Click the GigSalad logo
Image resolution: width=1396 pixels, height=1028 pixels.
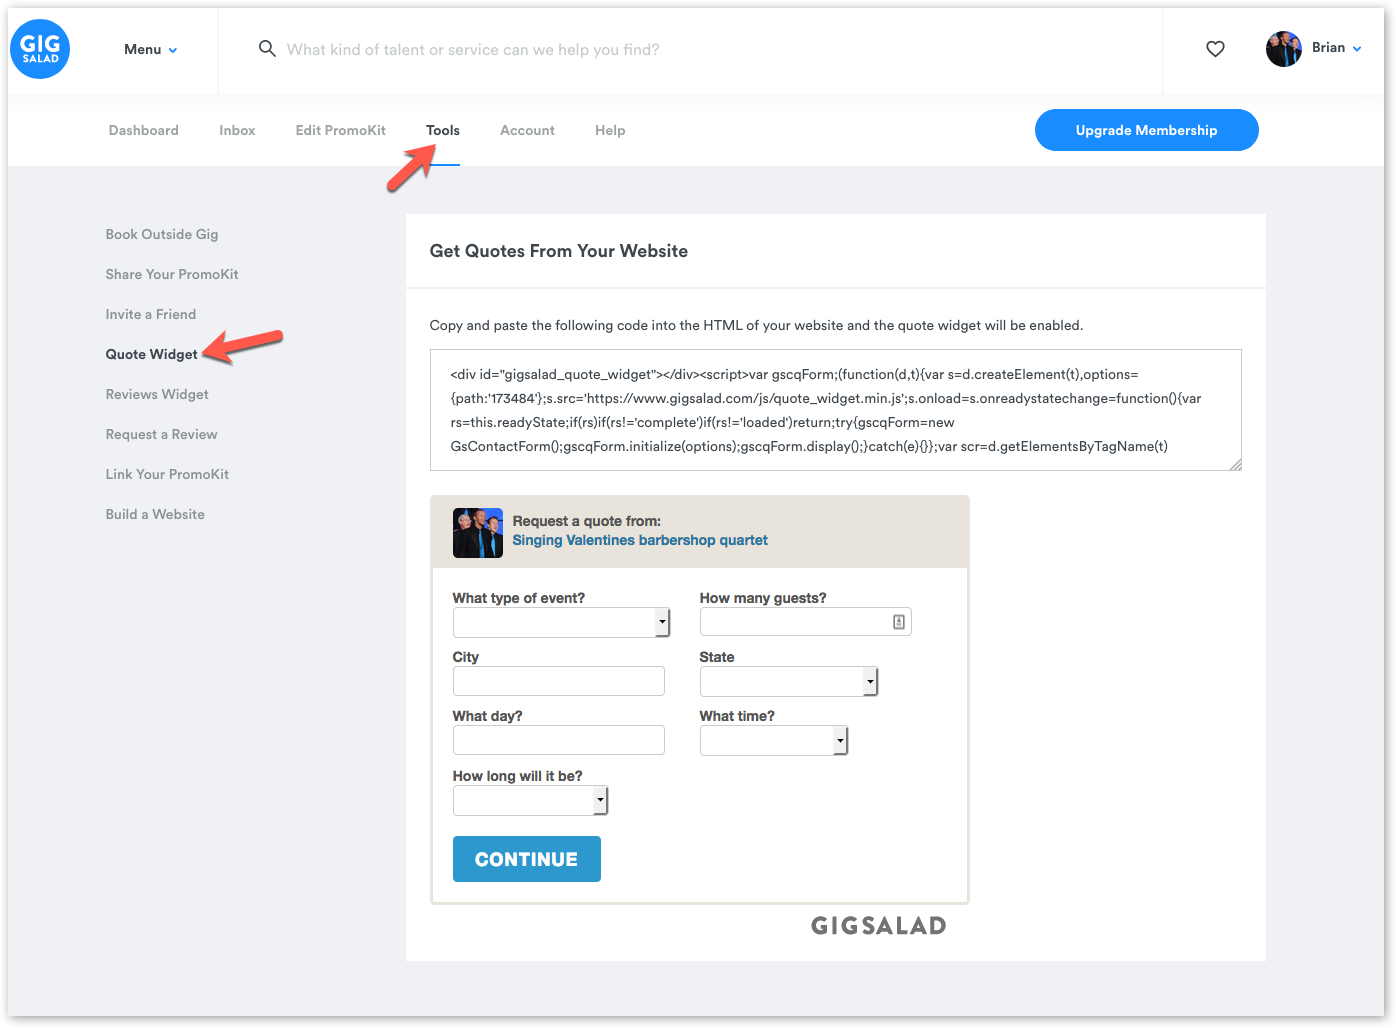[40, 49]
